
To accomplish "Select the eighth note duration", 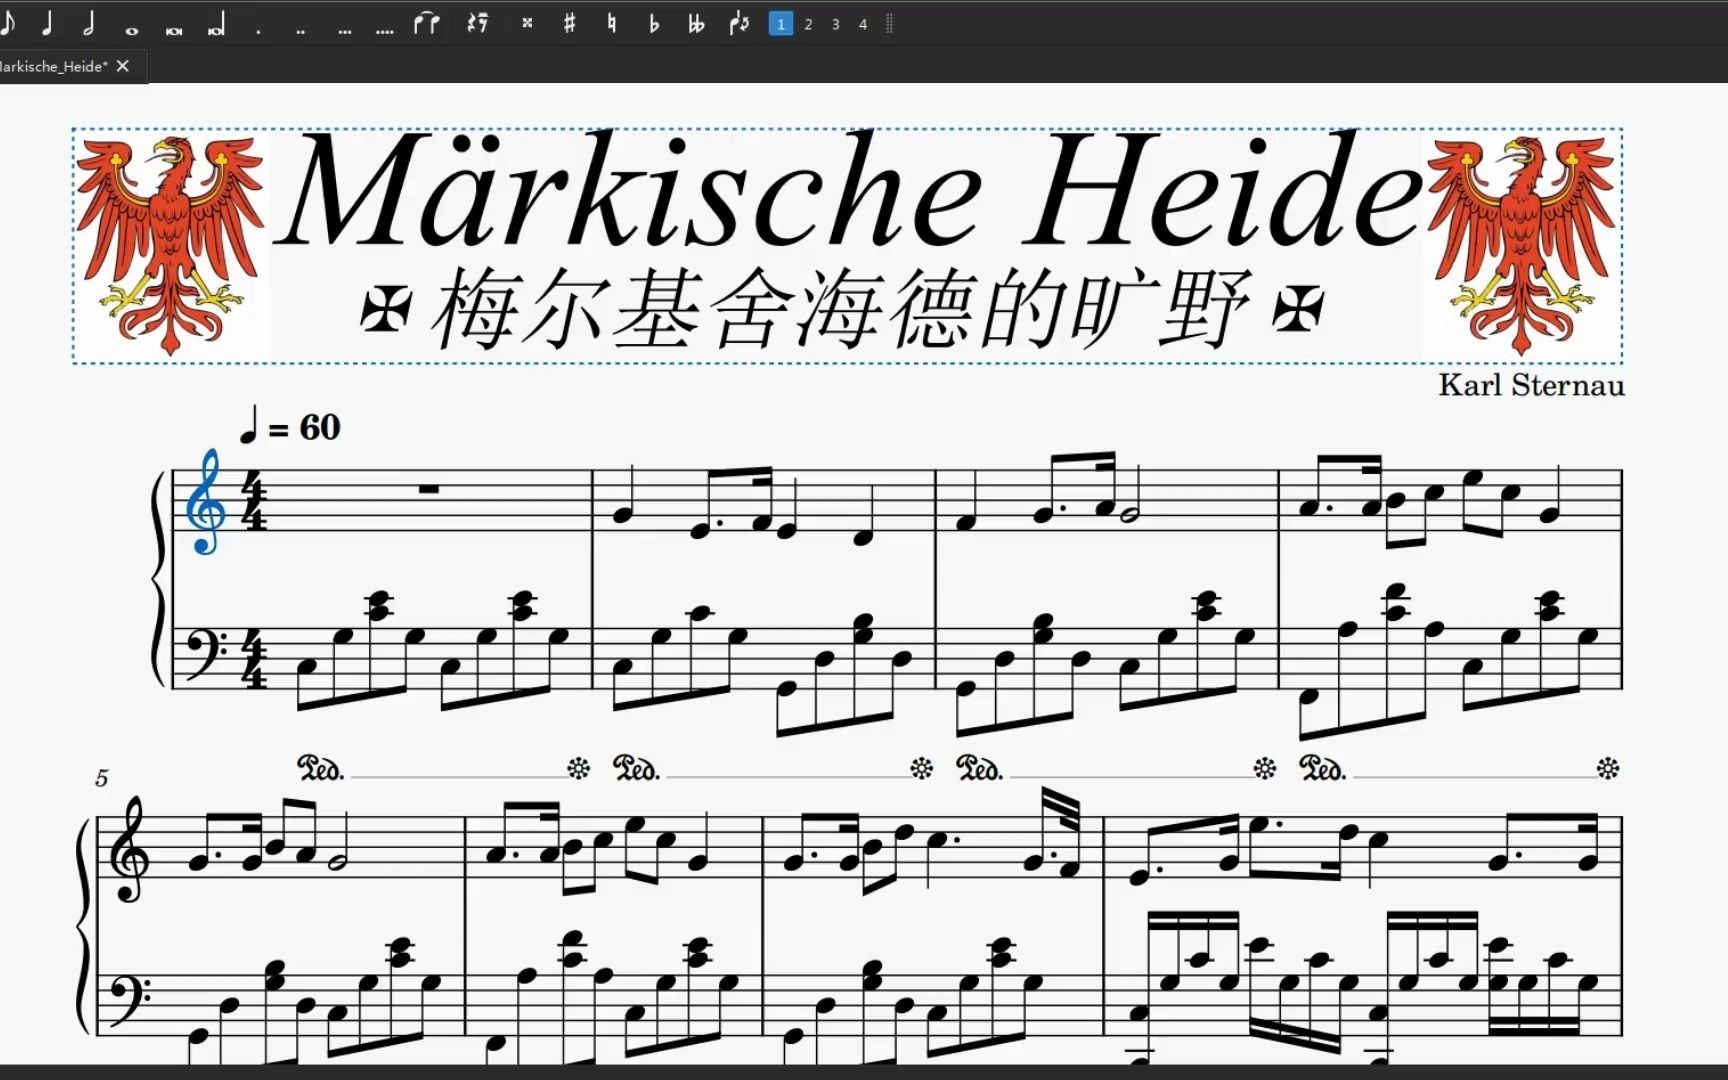I will [8, 23].
